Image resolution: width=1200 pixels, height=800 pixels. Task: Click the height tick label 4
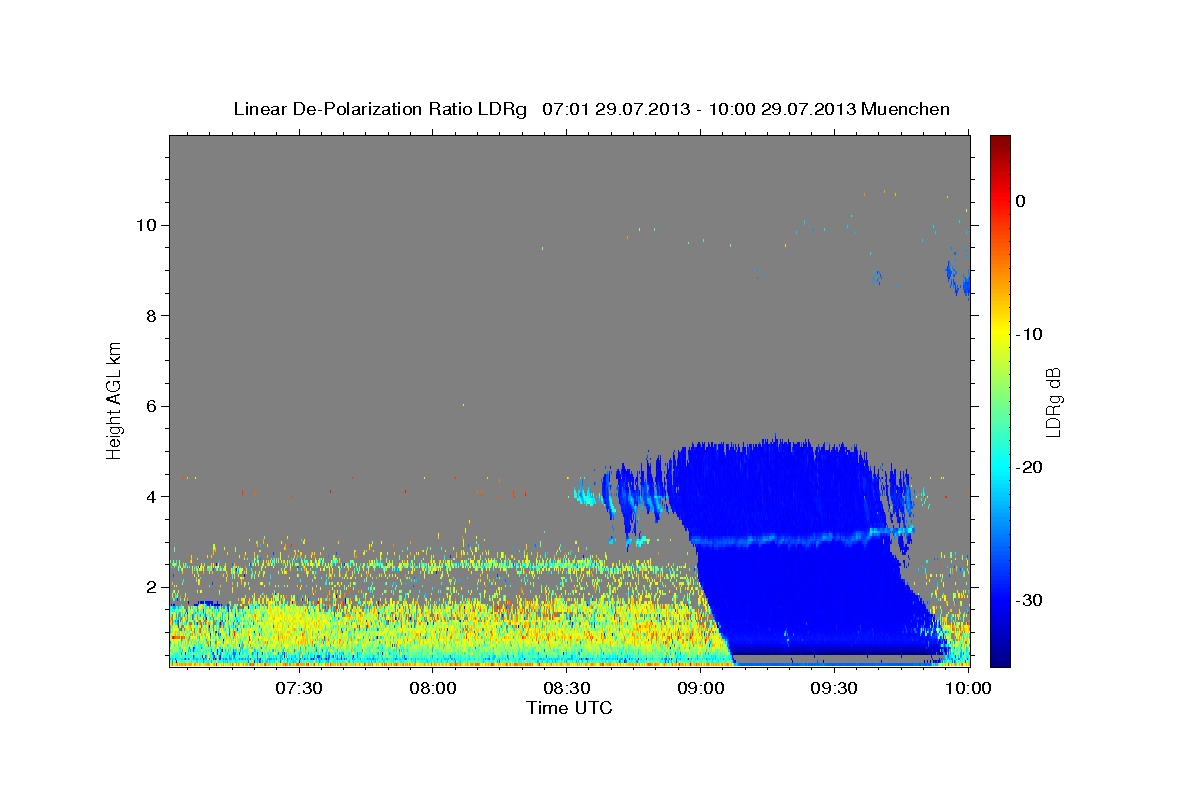[153, 497]
